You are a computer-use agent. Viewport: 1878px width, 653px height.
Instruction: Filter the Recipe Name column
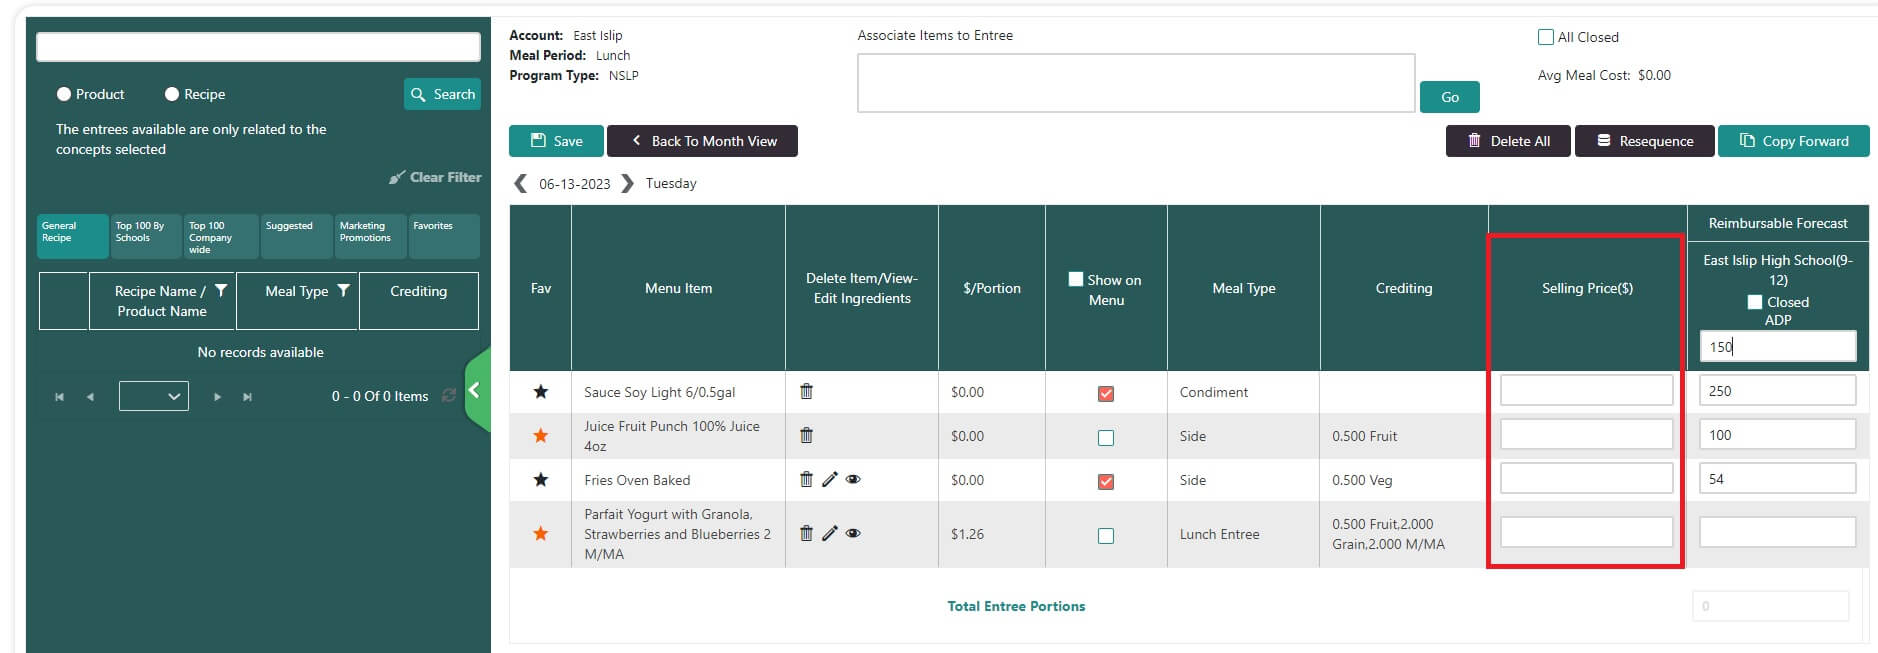pos(221,291)
